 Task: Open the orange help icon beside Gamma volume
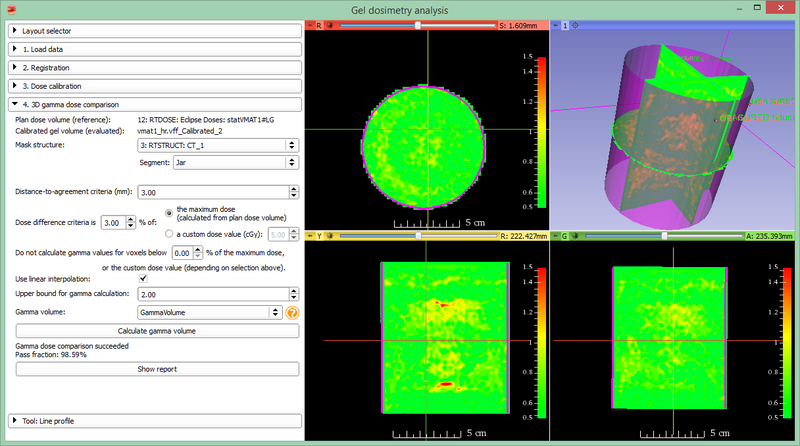click(293, 312)
